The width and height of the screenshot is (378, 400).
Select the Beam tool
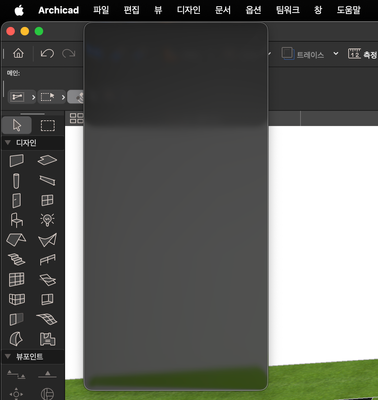[x=47, y=180]
